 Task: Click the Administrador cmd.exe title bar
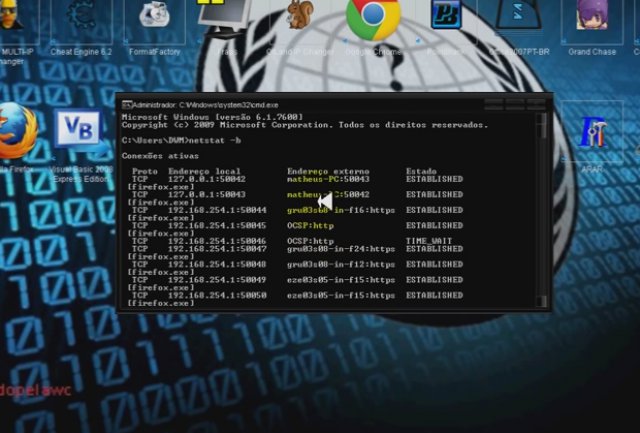tap(300, 103)
